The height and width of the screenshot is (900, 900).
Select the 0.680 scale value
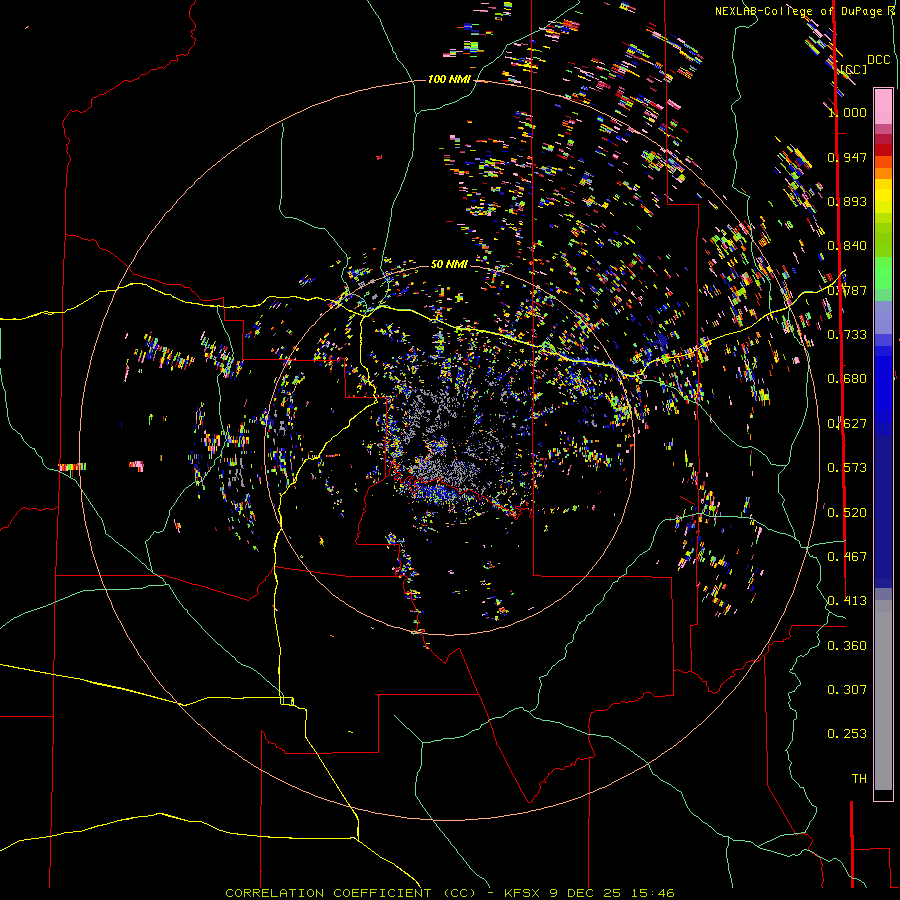pos(847,379)
